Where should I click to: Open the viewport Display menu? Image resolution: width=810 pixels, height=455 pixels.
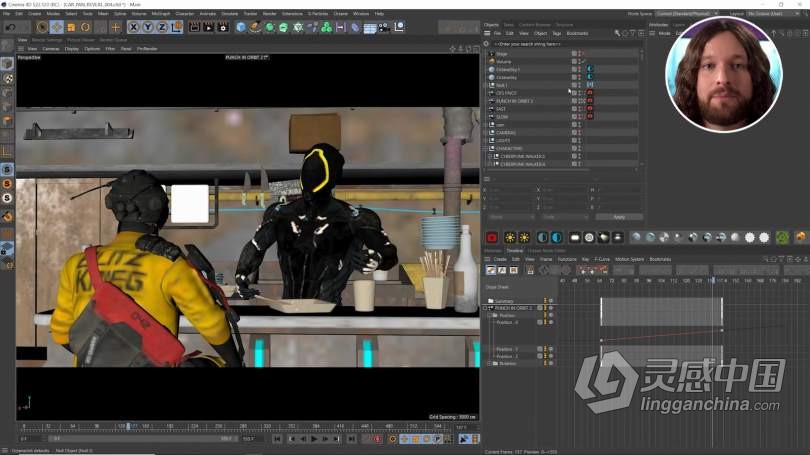pyautogui.click(x=71, y=49)
